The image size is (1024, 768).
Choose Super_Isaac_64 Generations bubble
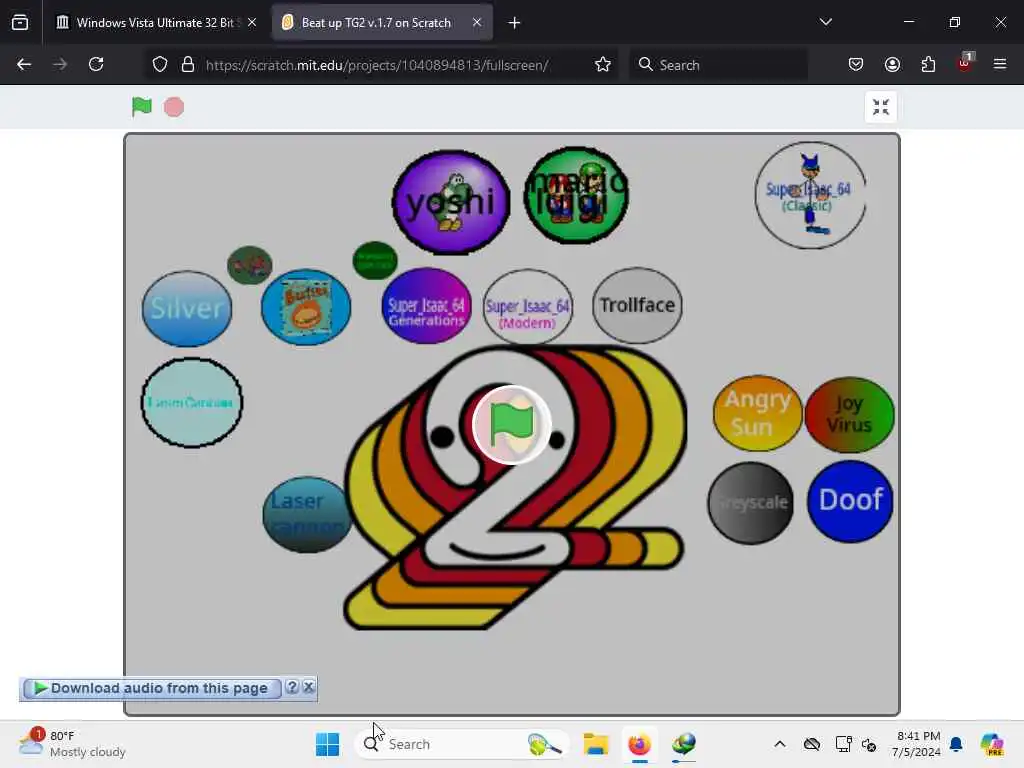pos(426,306)
